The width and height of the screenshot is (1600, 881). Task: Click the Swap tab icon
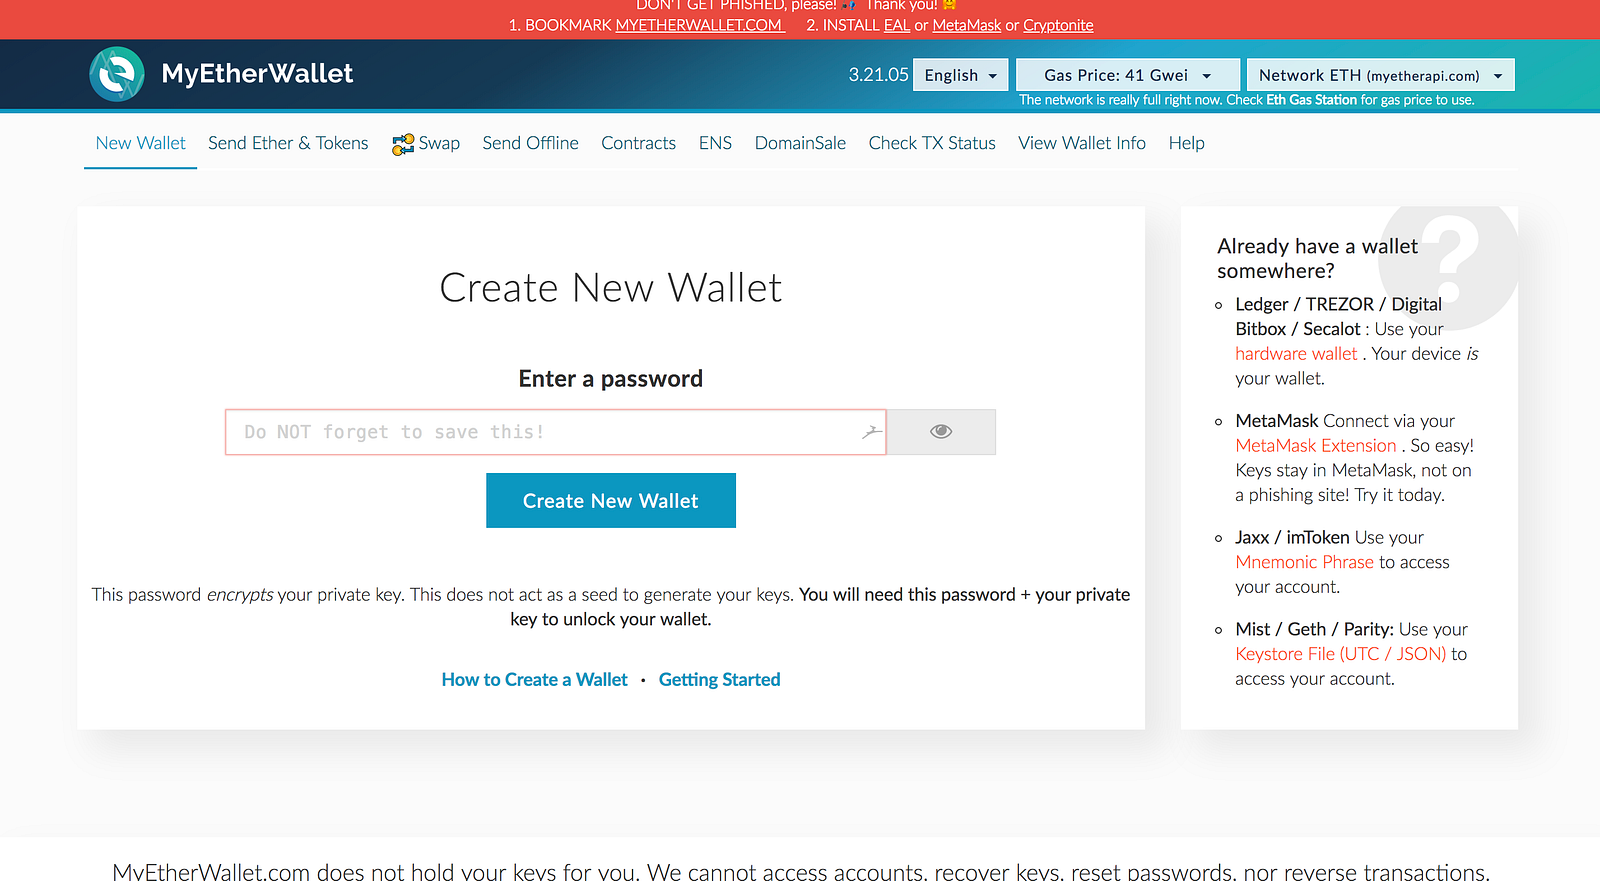(403, 144)
